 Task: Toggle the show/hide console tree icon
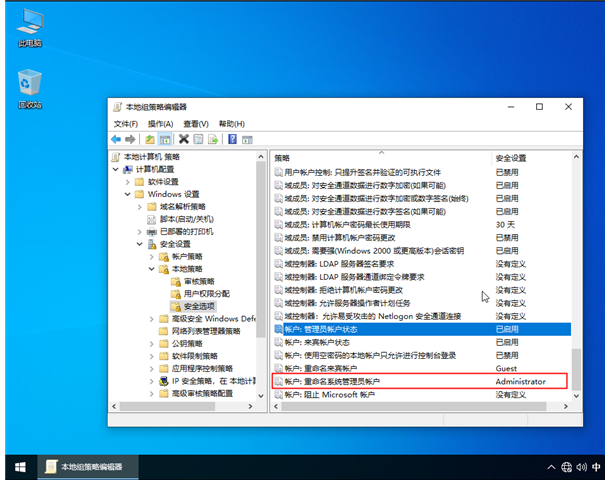pyautogui.click(x=165, y=139)
